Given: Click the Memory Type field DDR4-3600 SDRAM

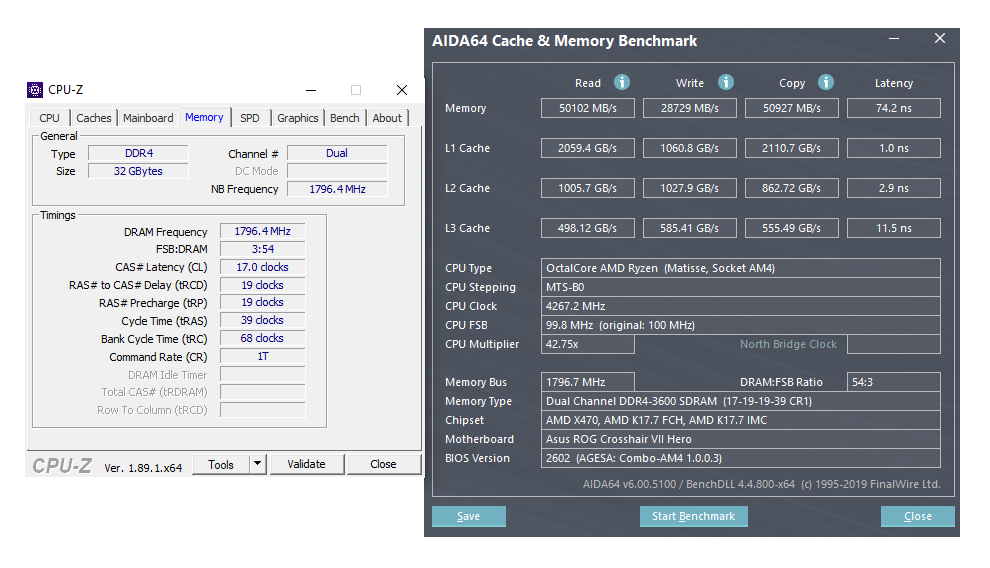Looking at the screenshot, I should 741,401.
